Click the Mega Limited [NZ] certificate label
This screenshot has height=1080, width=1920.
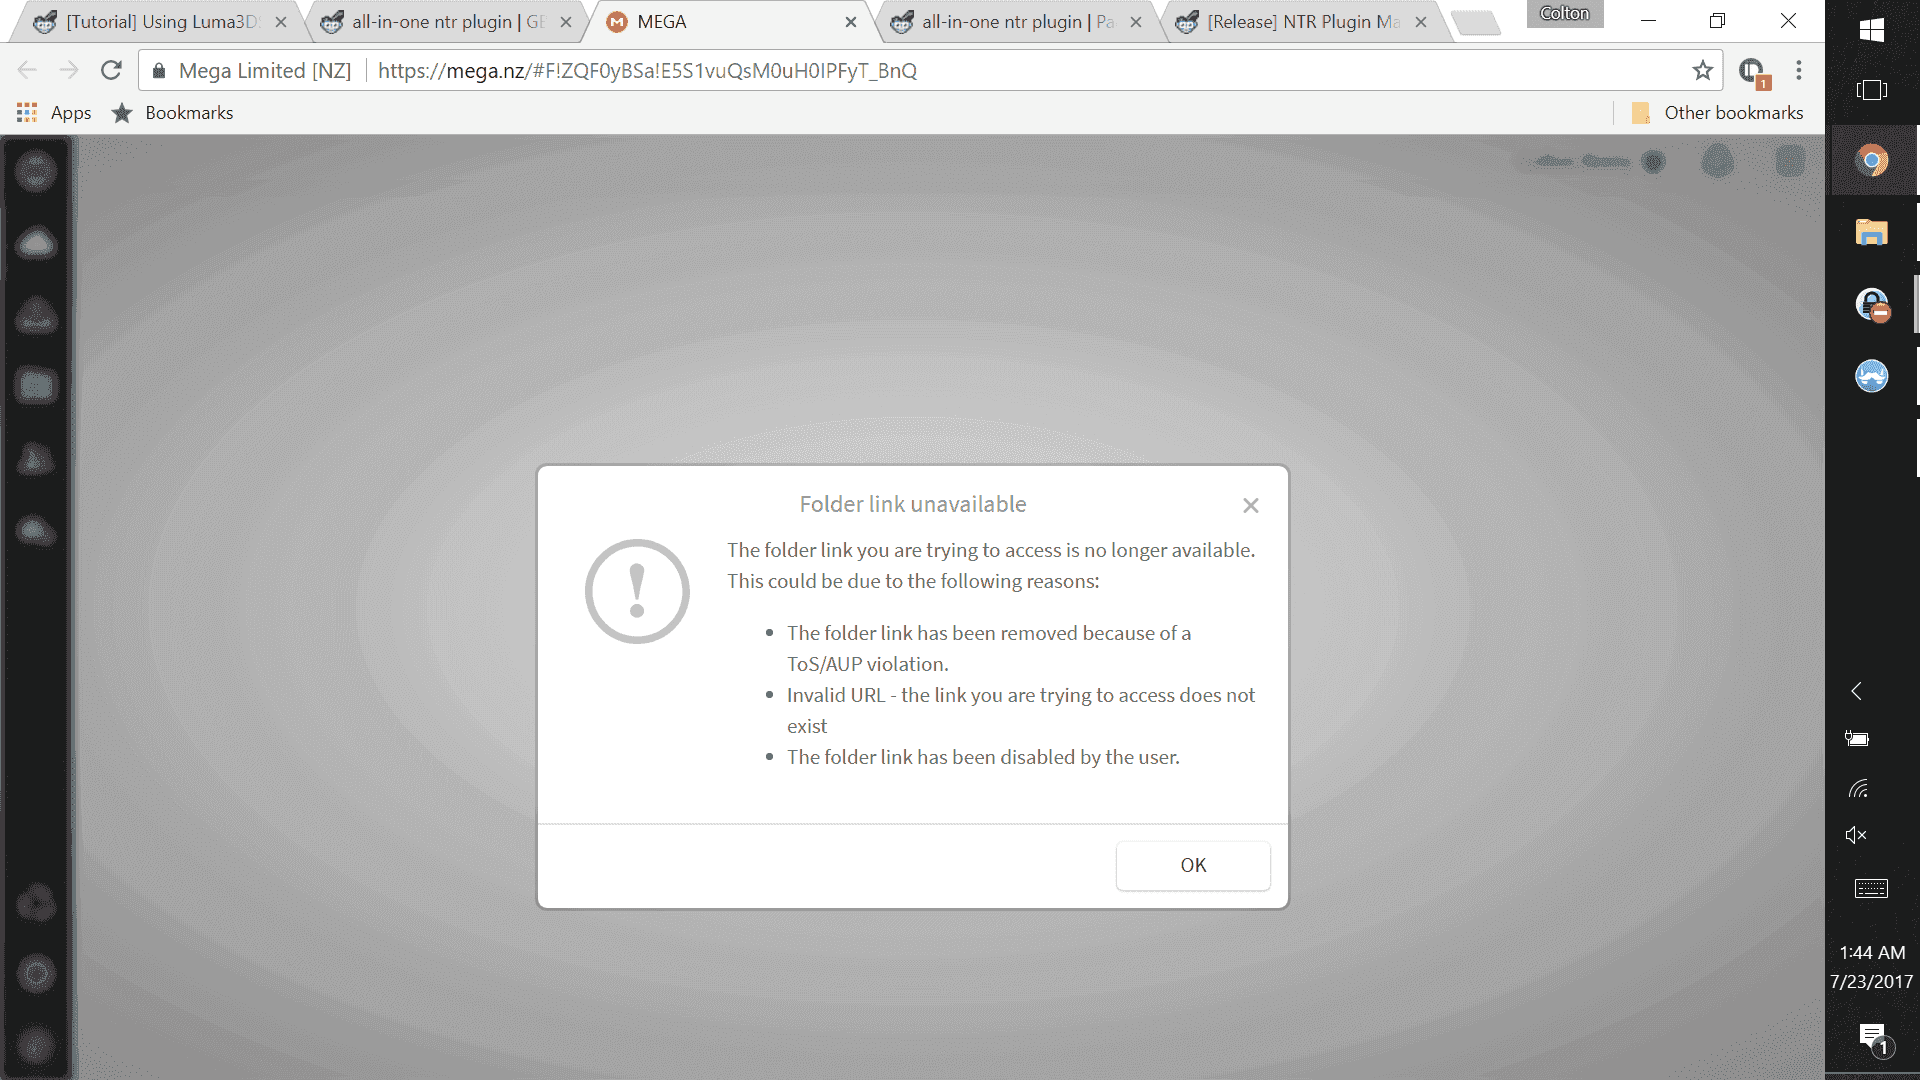(x=265, y=71)
